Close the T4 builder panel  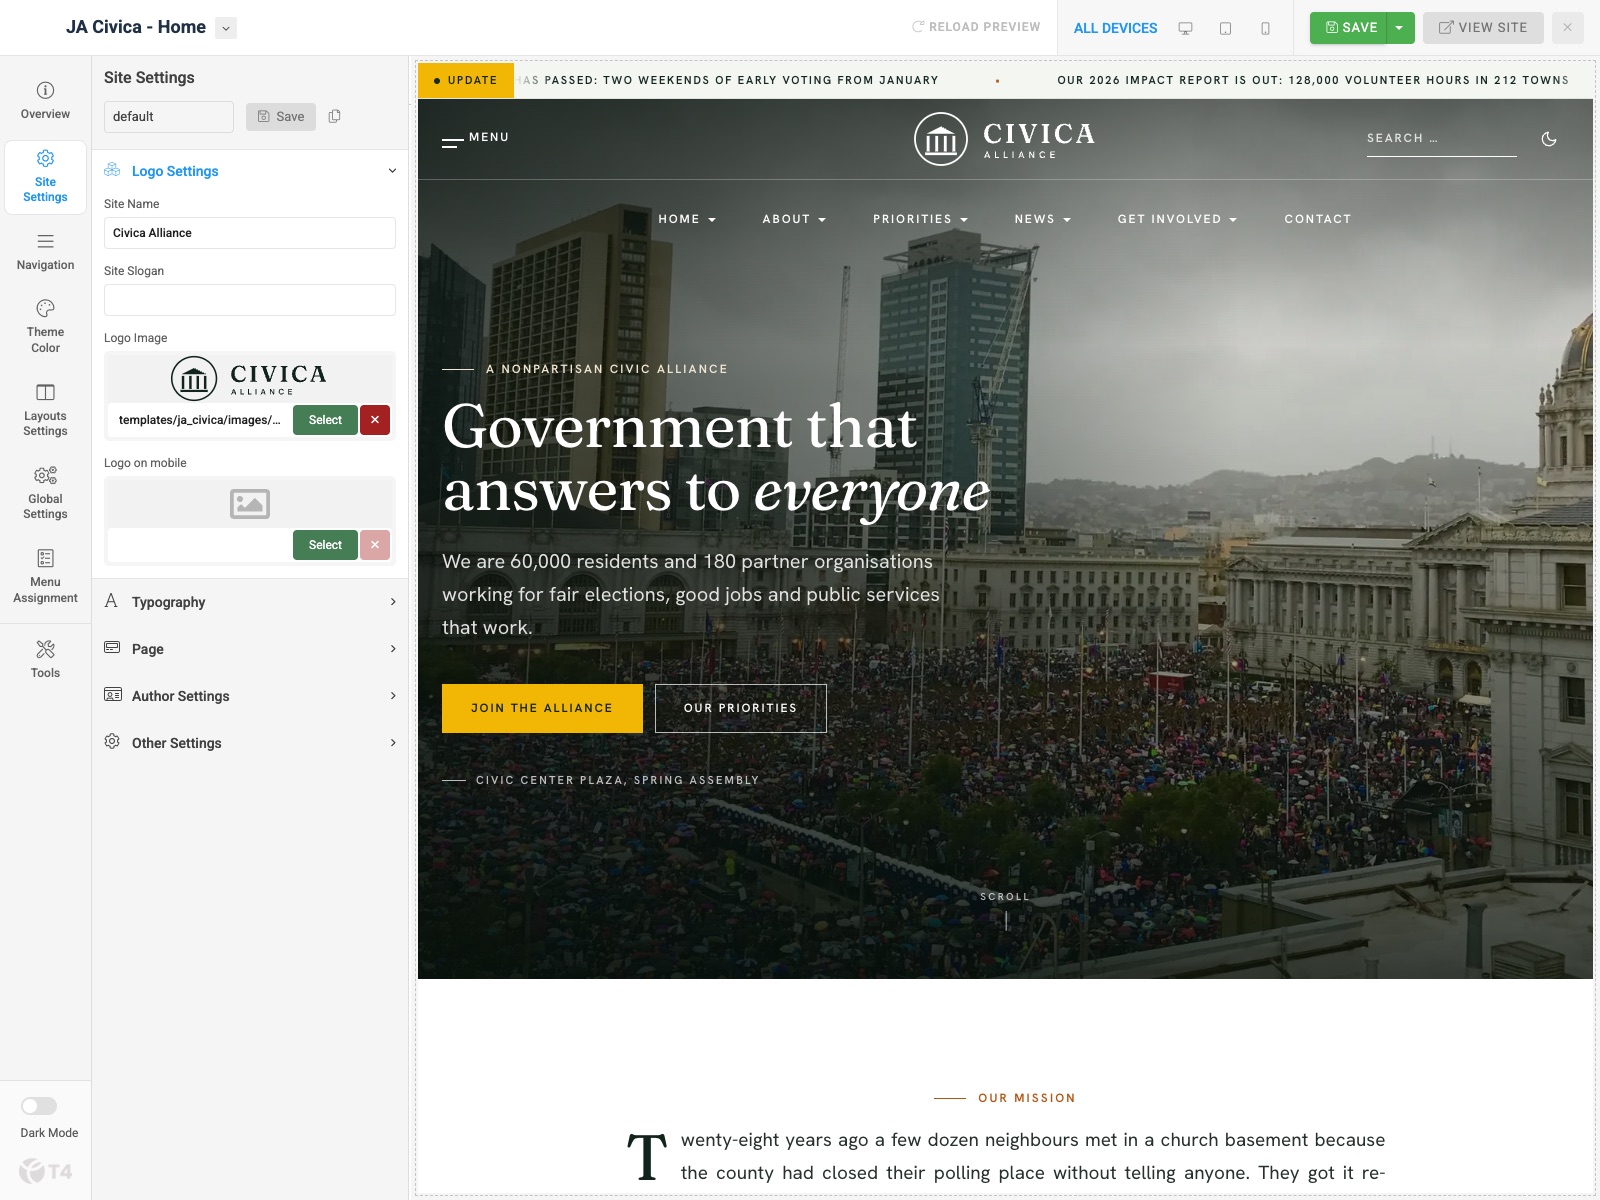[x=1567, y=28]
